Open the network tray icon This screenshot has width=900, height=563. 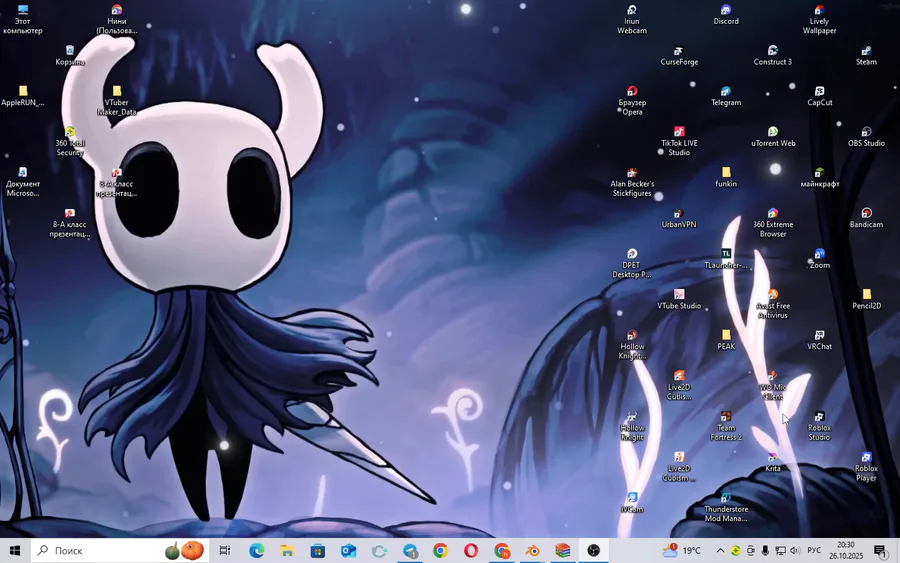(780, 551)
